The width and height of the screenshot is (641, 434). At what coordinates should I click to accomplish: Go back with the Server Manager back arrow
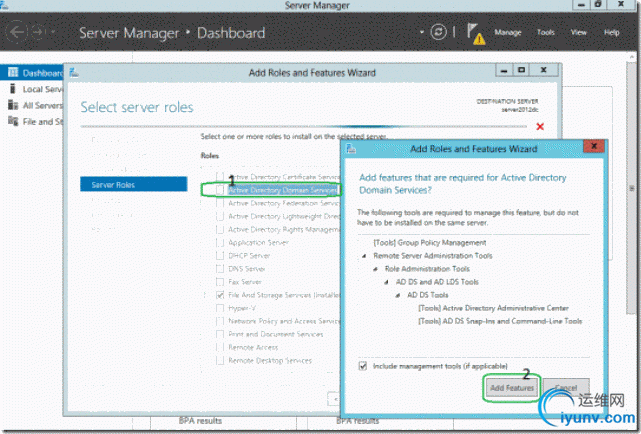(16, 32)
